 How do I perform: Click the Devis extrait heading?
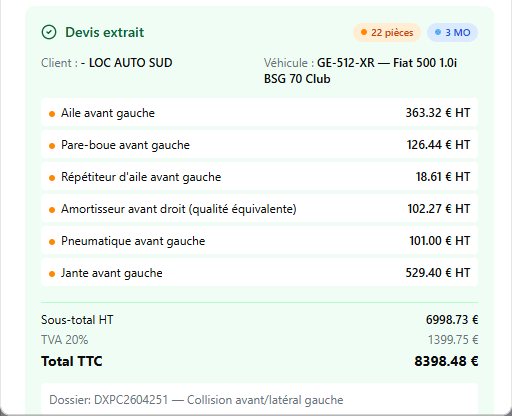104,32
